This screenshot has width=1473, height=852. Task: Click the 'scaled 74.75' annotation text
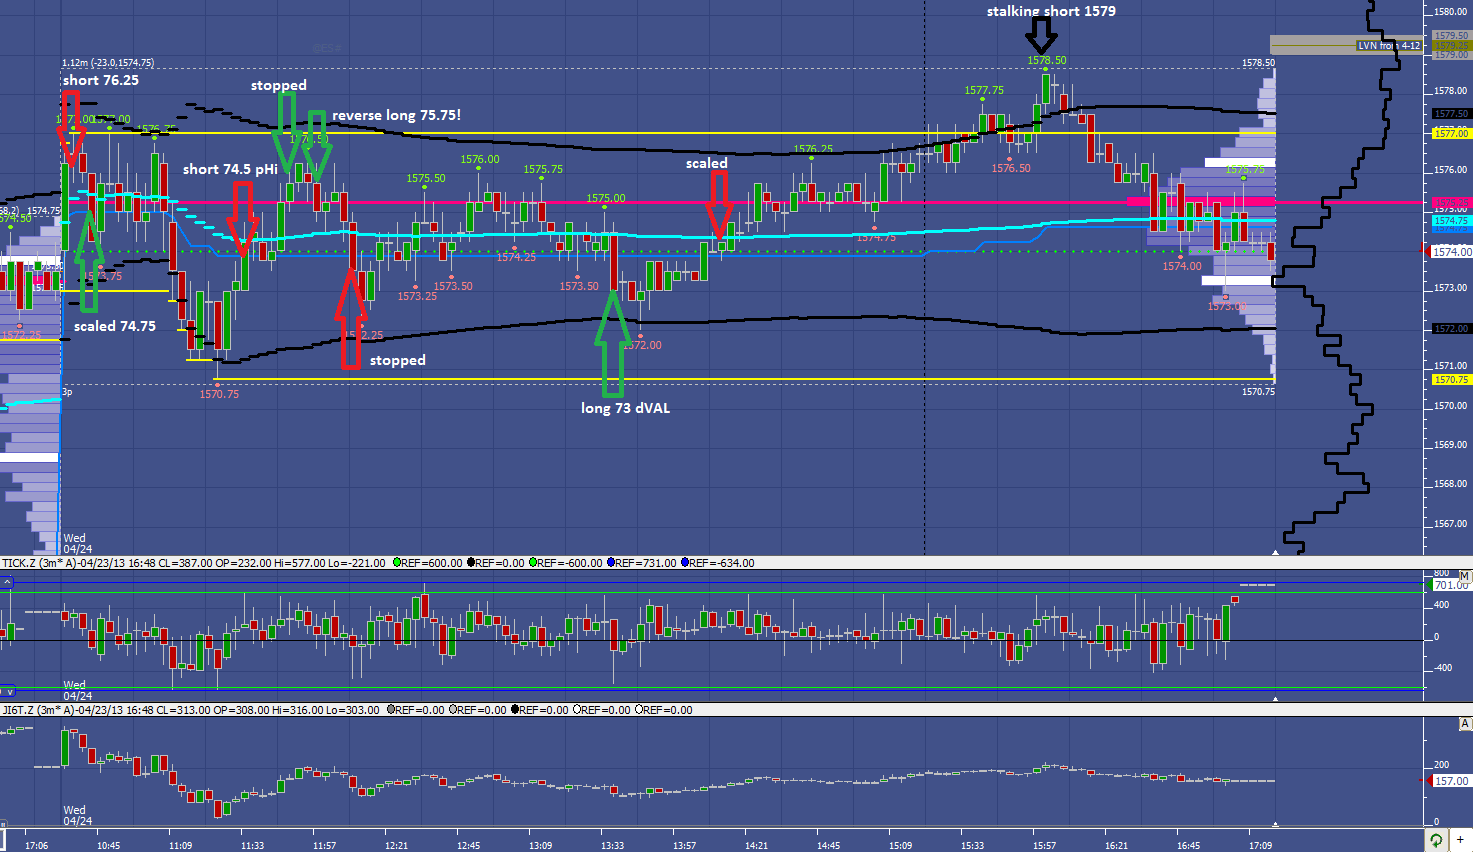click(x=115, y=326)
